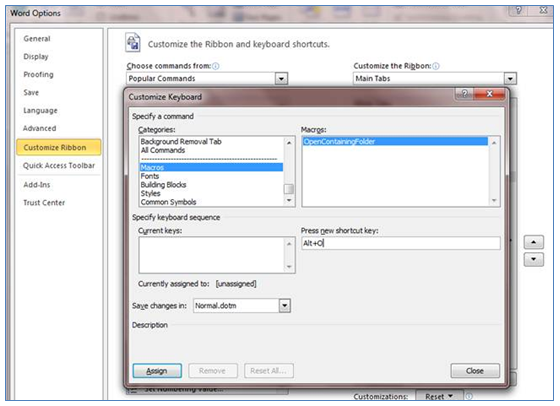
Task: Click the Press new shortcut key field
Action: (401, 243)
